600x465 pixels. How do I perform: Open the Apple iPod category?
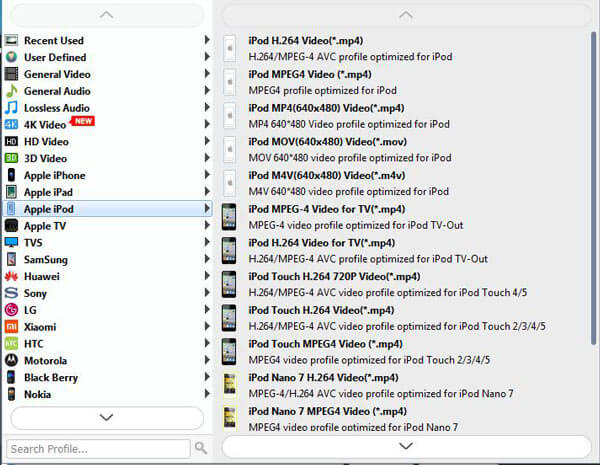[108, 209]
